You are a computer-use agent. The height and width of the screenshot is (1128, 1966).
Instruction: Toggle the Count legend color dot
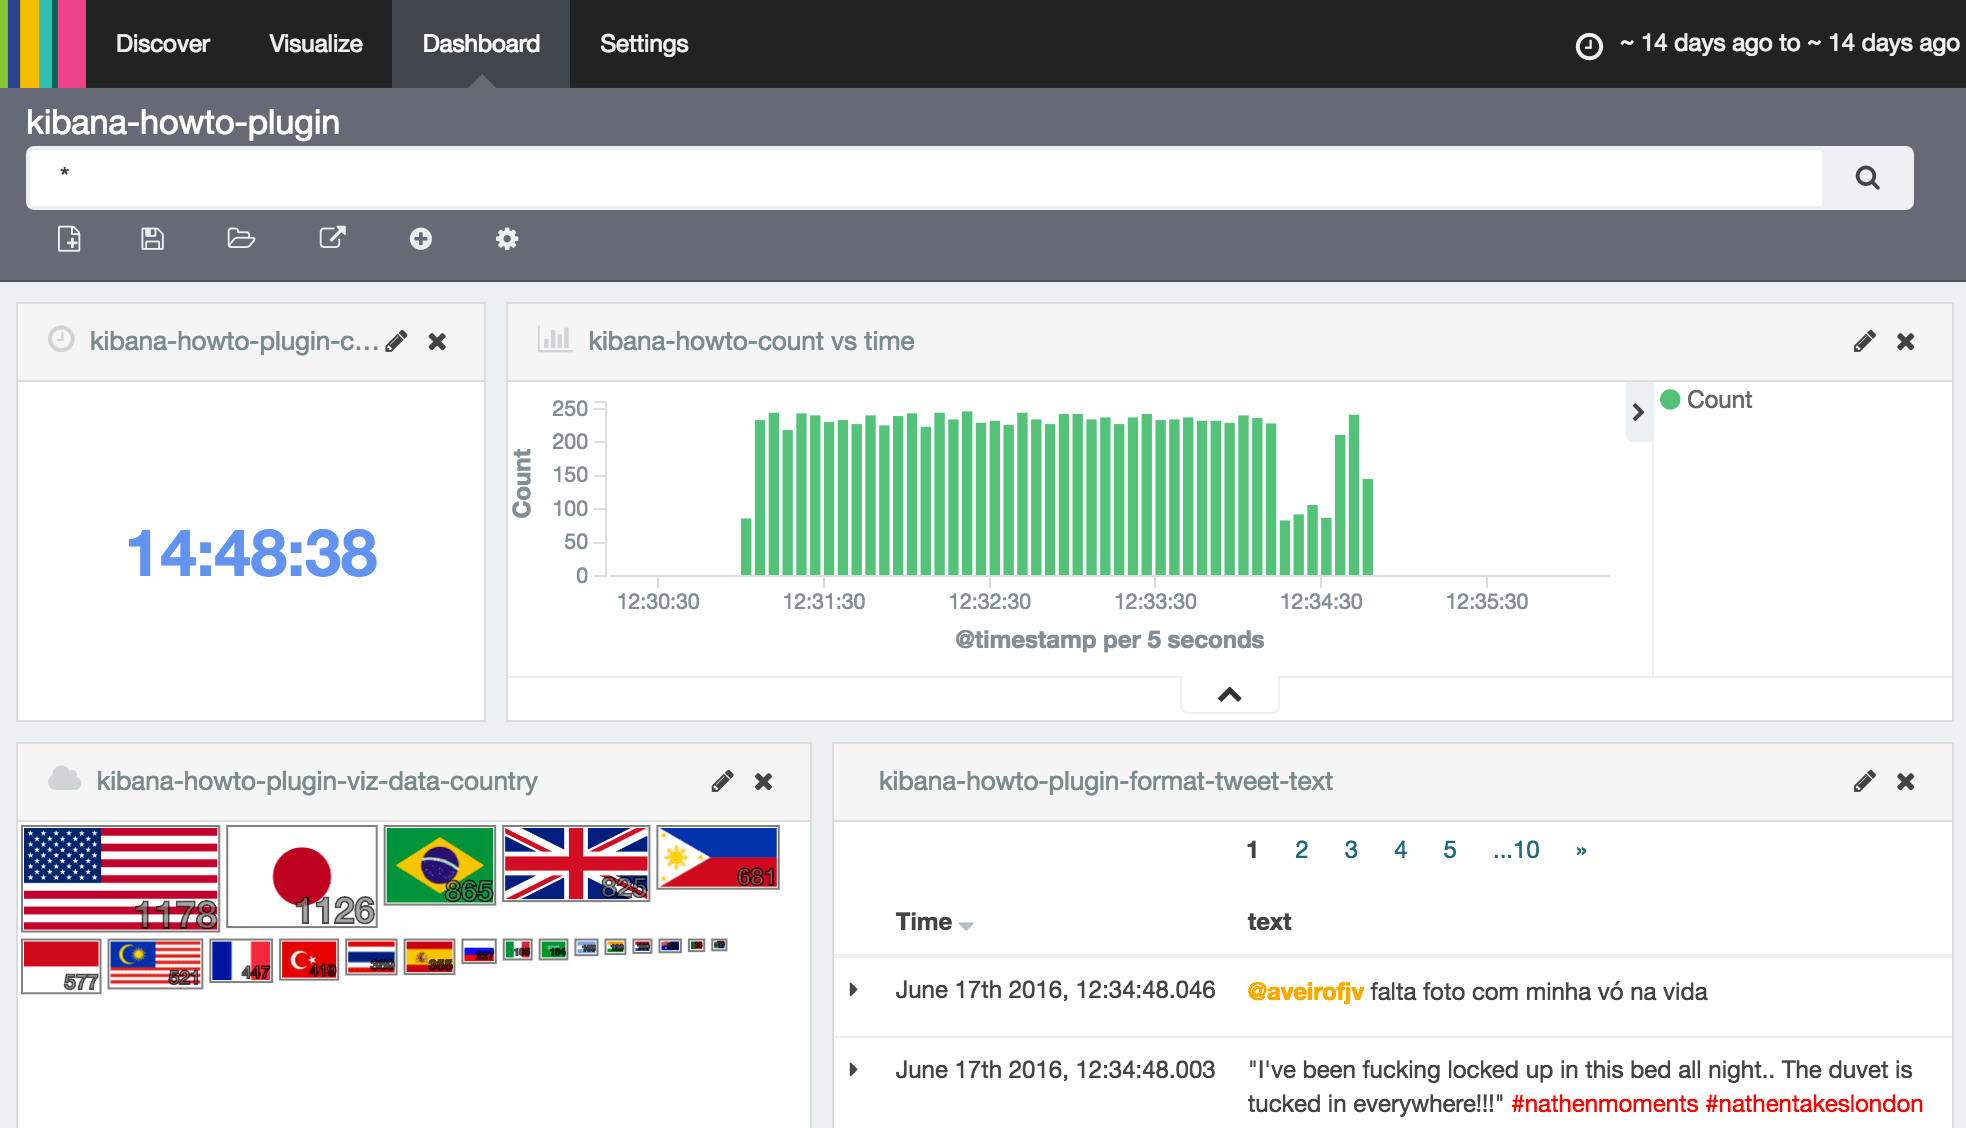point(1670,400)
